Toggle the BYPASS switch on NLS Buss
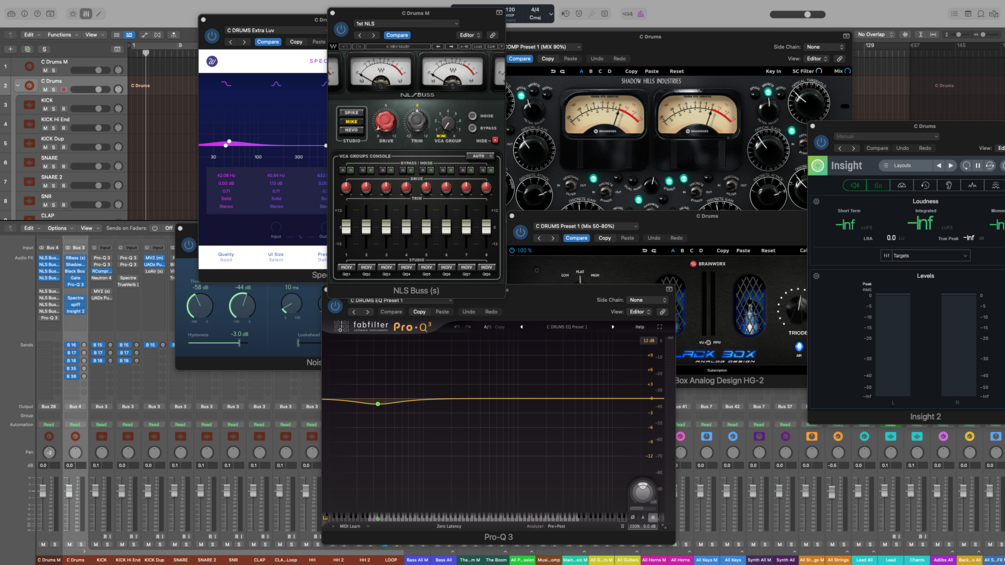The width and height of the screenshot is (1005, 565). click(472, 128)
